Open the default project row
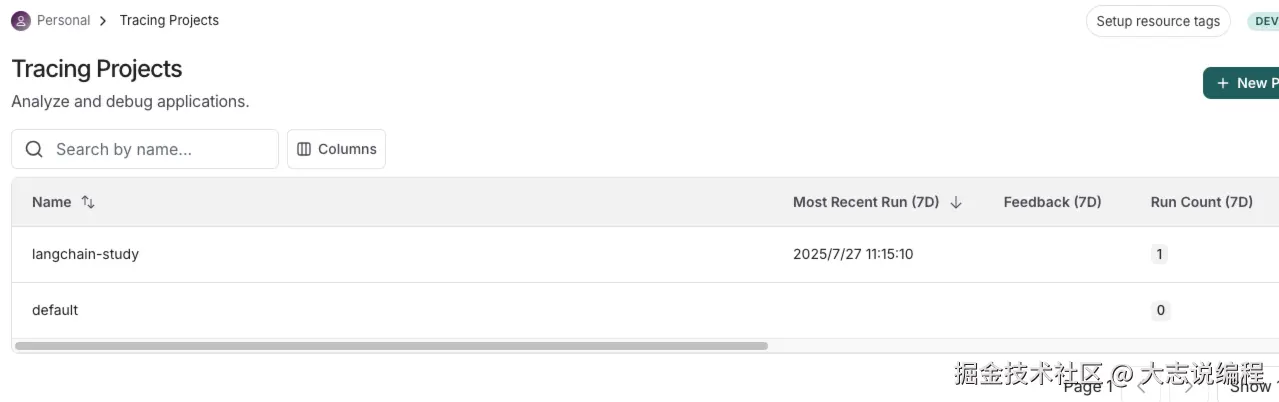Screen dimensions: 1279x402 [x=55, y=310]
